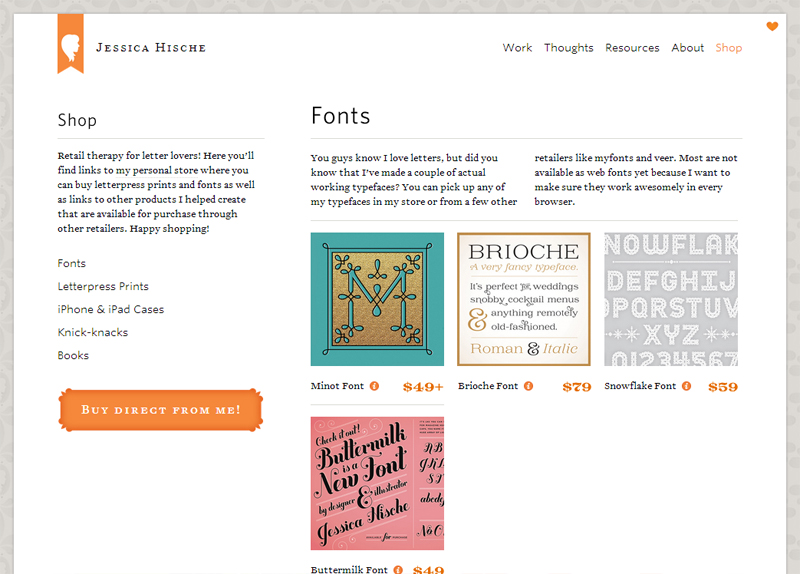
Task: Open Letterpress Prints sidebar link
Action: 103,287
